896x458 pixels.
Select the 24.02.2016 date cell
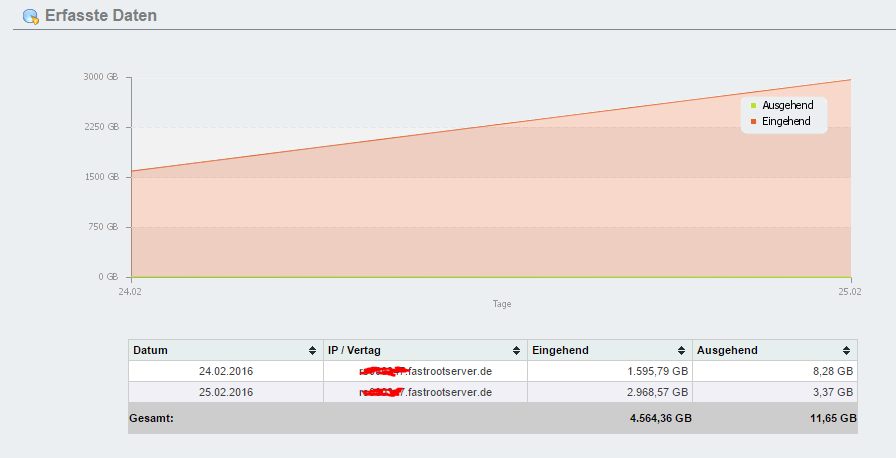[x=225, y=371]
